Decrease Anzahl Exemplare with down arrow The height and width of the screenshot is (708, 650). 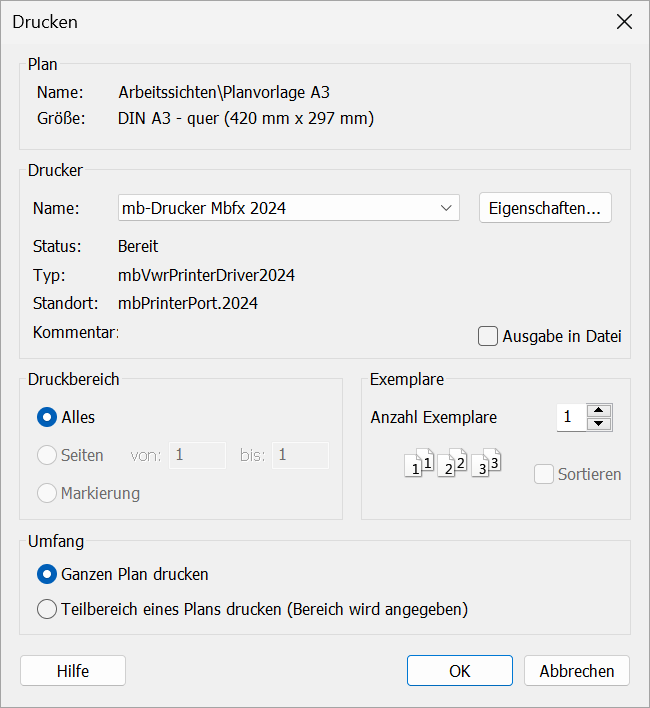point(599,424)
